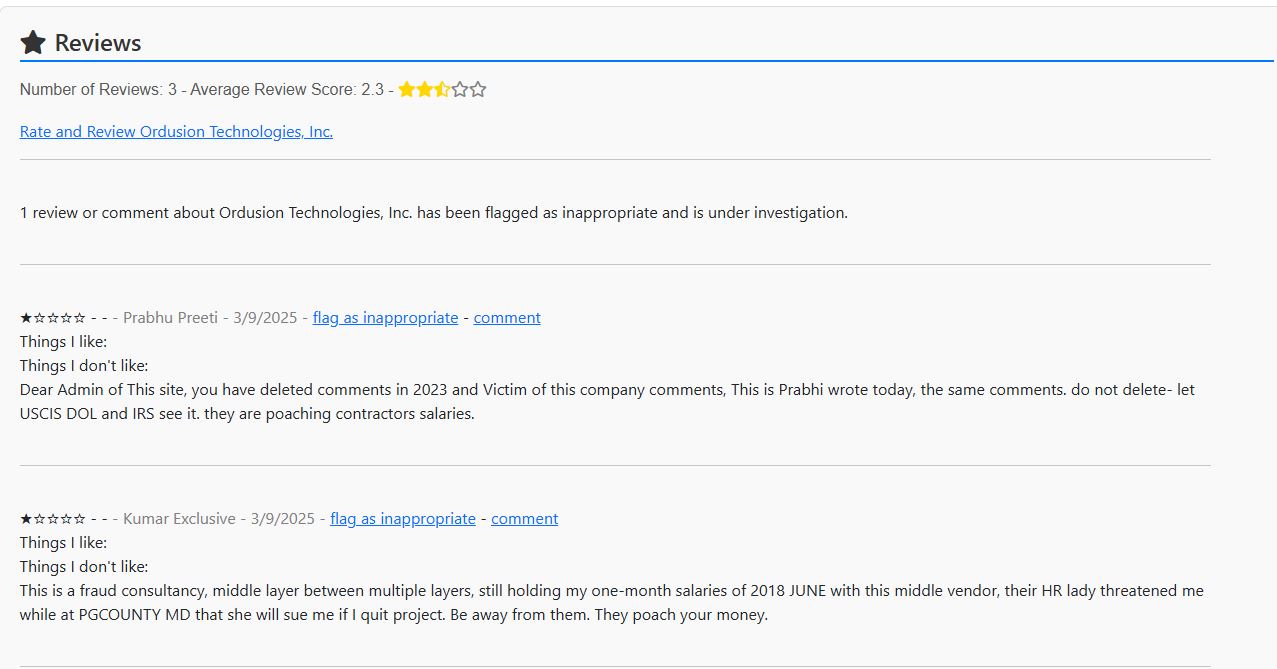Click 'Things I don't like:' in Kumar's review
Screen dimensions: 1277x669
click(84, 567)
